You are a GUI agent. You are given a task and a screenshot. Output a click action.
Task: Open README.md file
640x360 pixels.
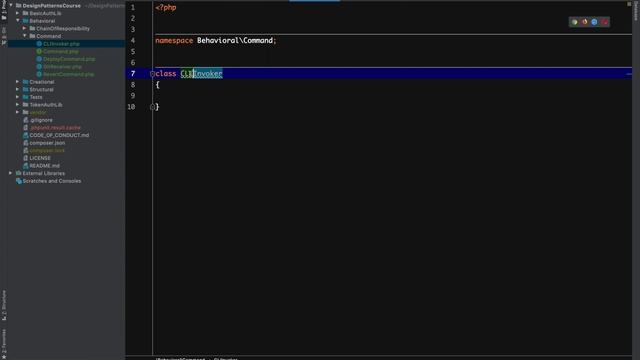tap(44, 166)
